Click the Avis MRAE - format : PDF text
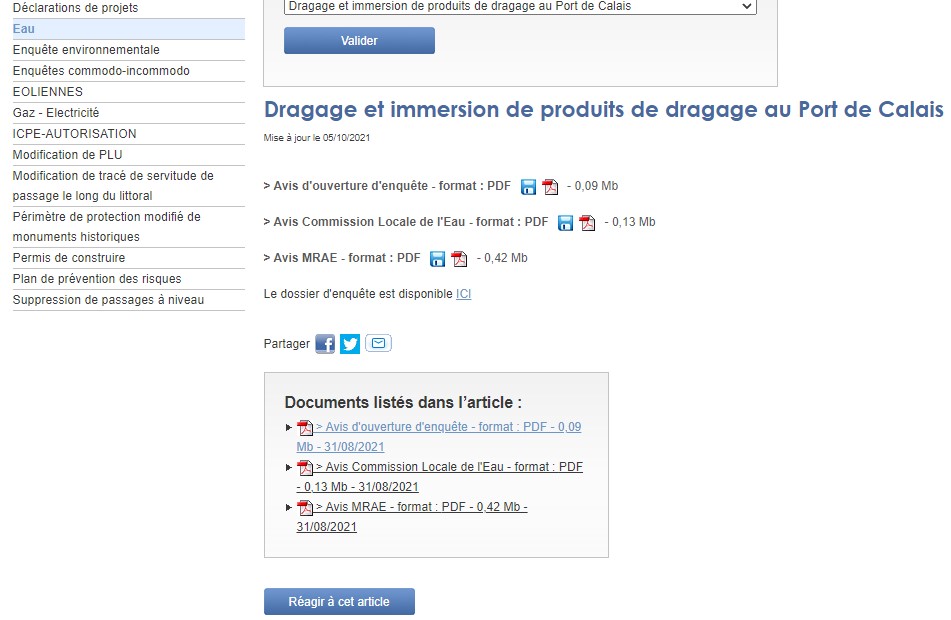Viewport: 951px width, 620px height. [x=342, y=258]
